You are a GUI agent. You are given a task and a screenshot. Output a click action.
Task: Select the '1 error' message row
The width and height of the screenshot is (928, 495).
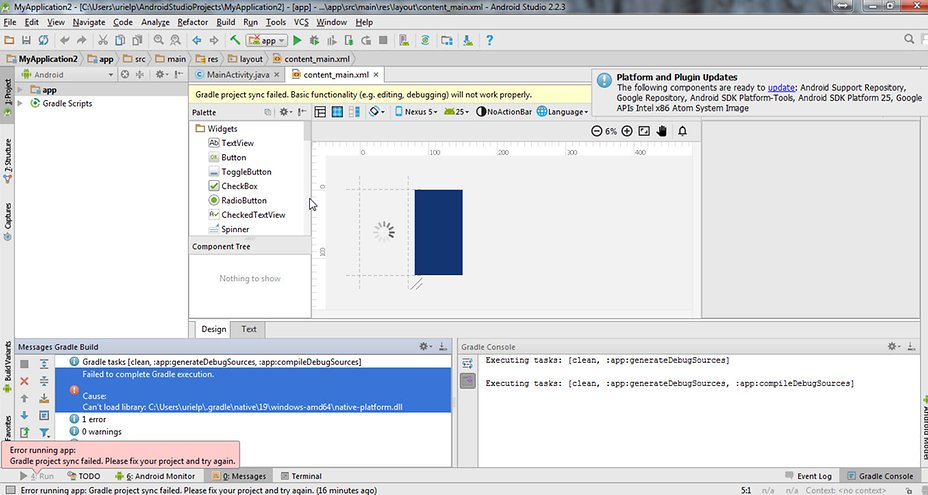(x=254, y=419)
